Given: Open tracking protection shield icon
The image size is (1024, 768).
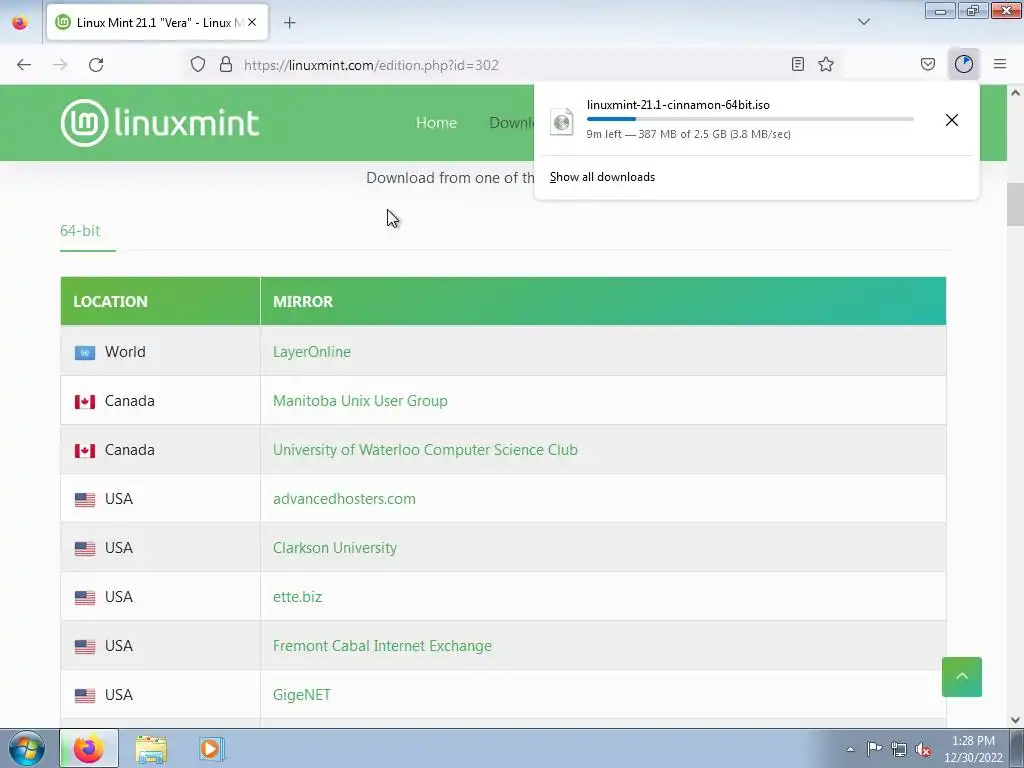Looking at the screenshot, I should (198, 65).
